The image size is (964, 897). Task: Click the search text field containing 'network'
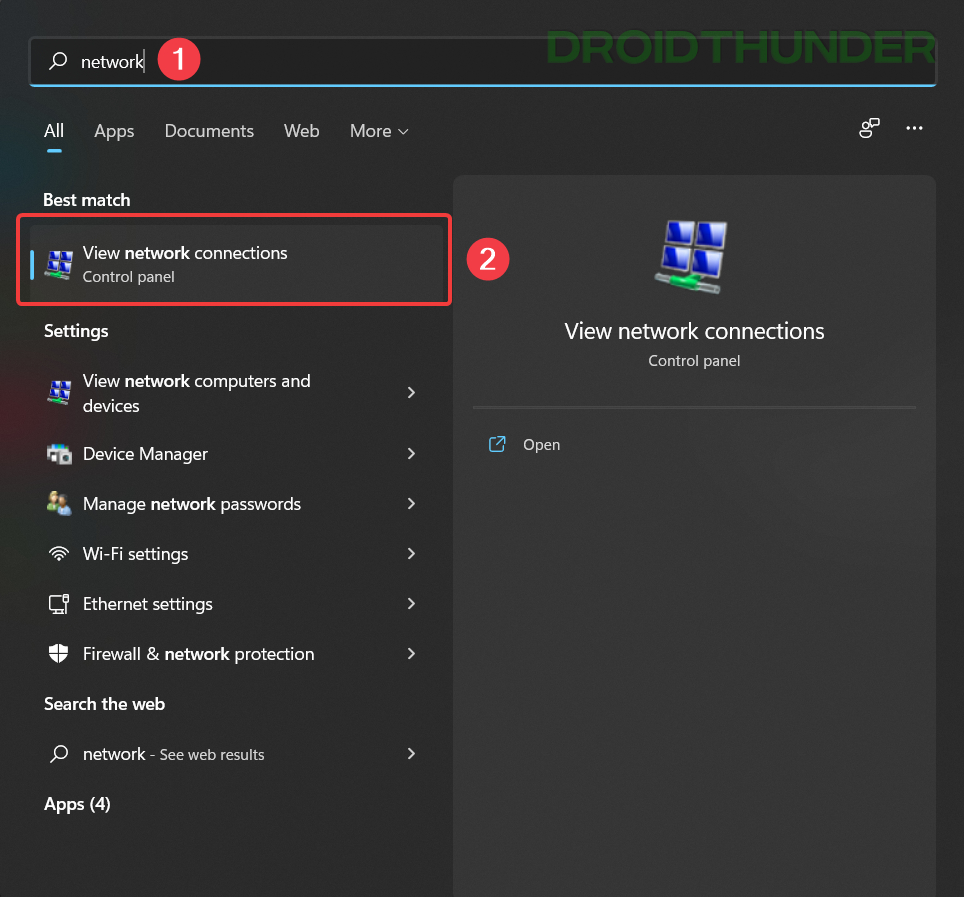[x=483, y=61]
